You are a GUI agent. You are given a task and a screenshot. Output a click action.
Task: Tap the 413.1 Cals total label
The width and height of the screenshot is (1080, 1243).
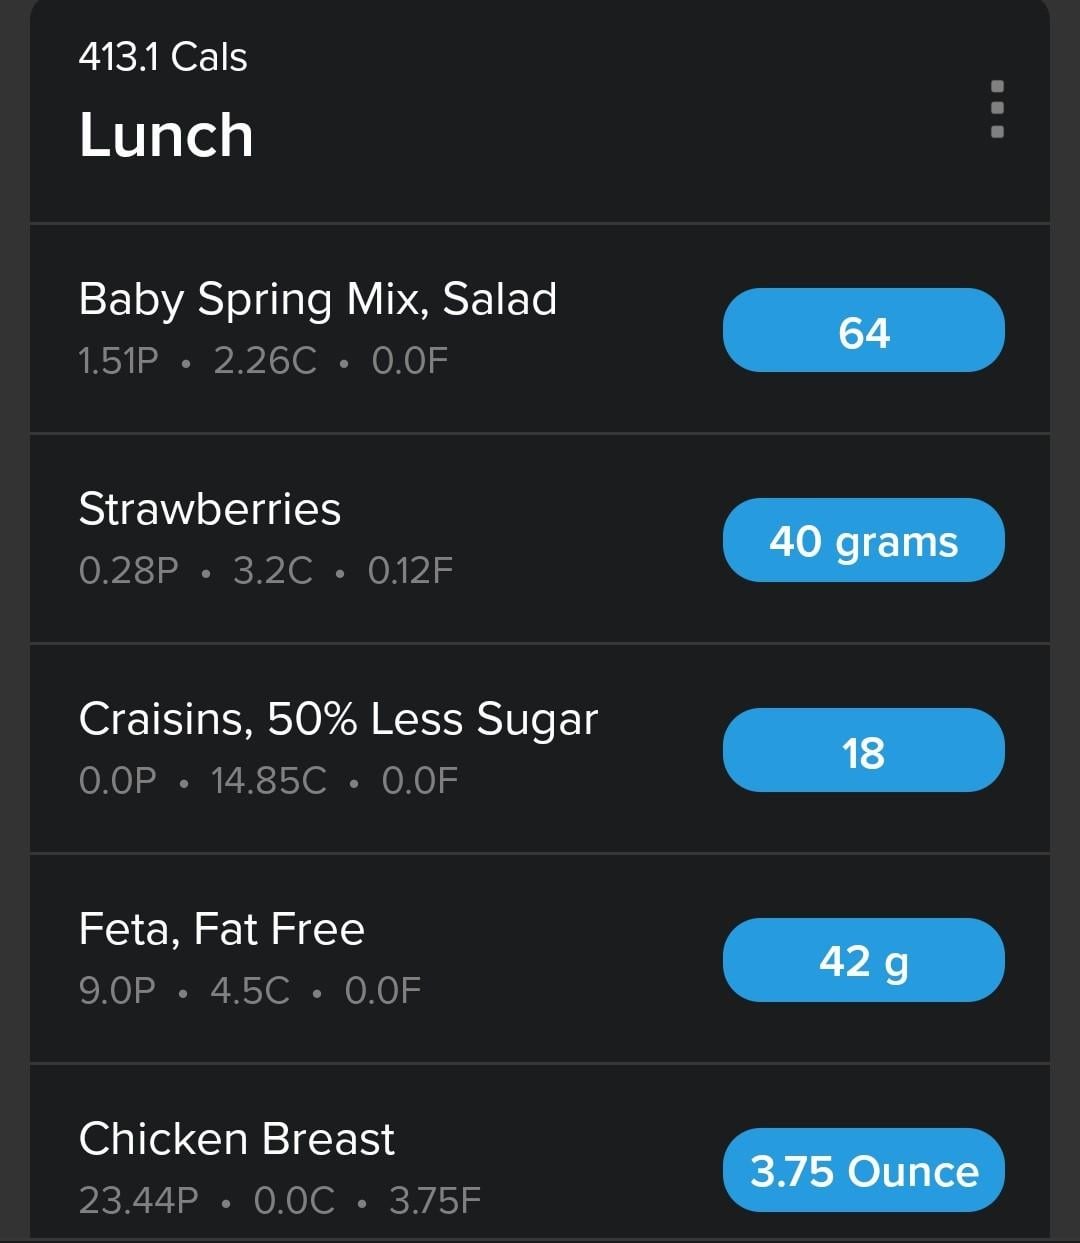click(163, 57)
